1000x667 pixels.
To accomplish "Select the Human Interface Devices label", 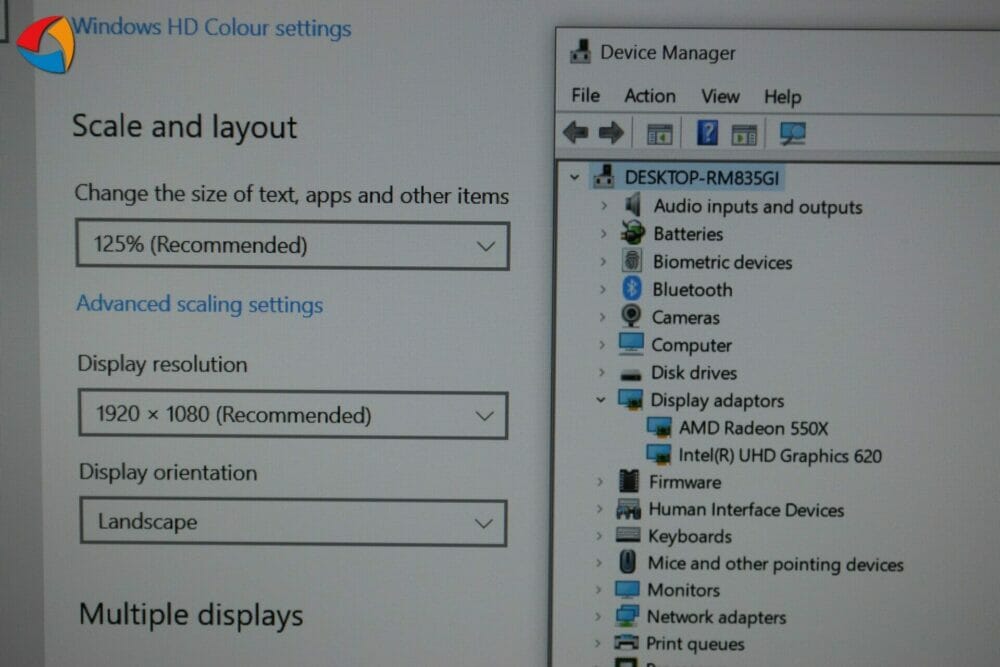I will pyautogui.click(x=746, y=509).
